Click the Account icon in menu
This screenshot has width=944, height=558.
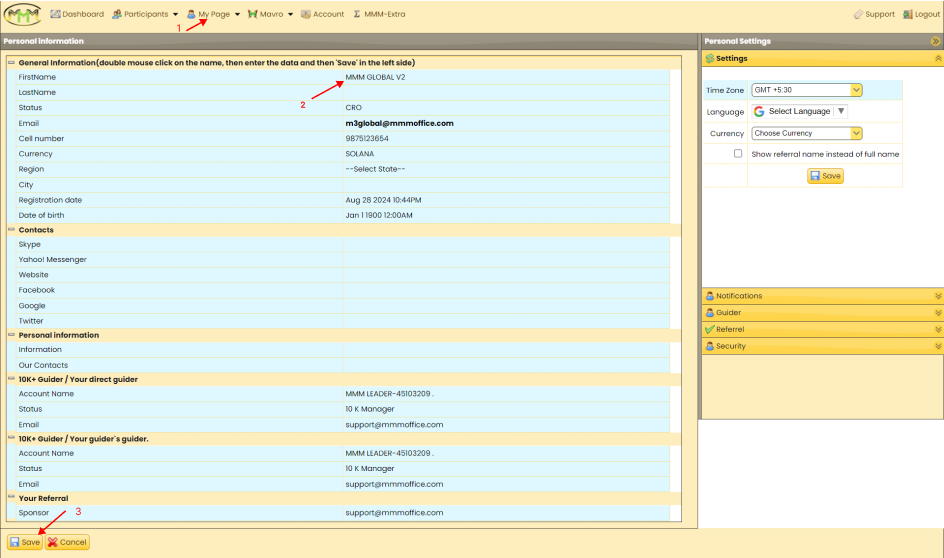[306, 14]
